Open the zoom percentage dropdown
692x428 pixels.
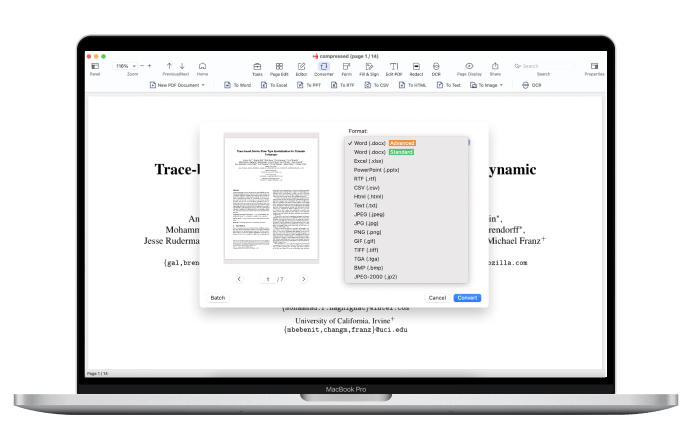(x=124, y=65)
